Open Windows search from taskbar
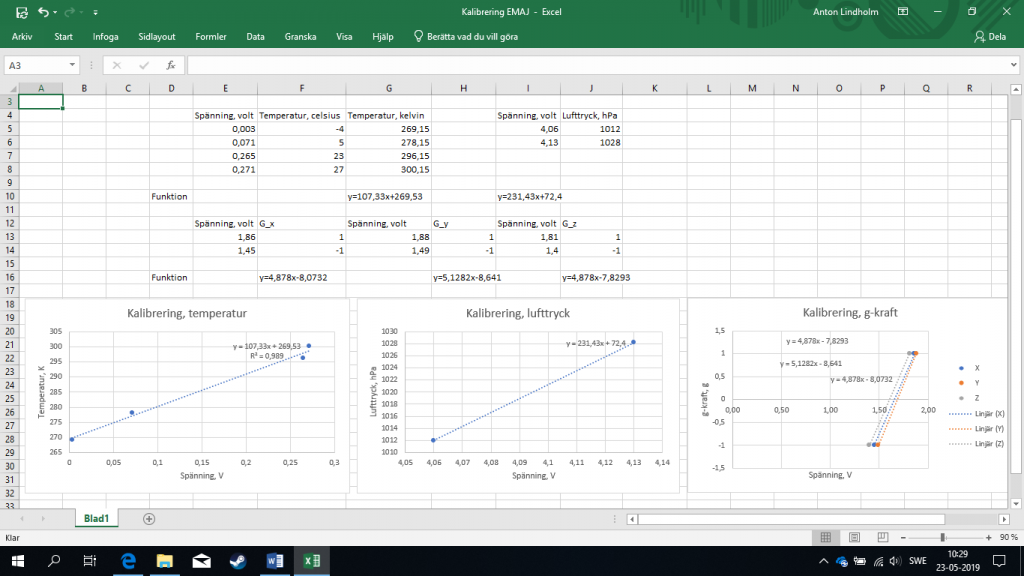The image size is (1024, 576). 54,561
